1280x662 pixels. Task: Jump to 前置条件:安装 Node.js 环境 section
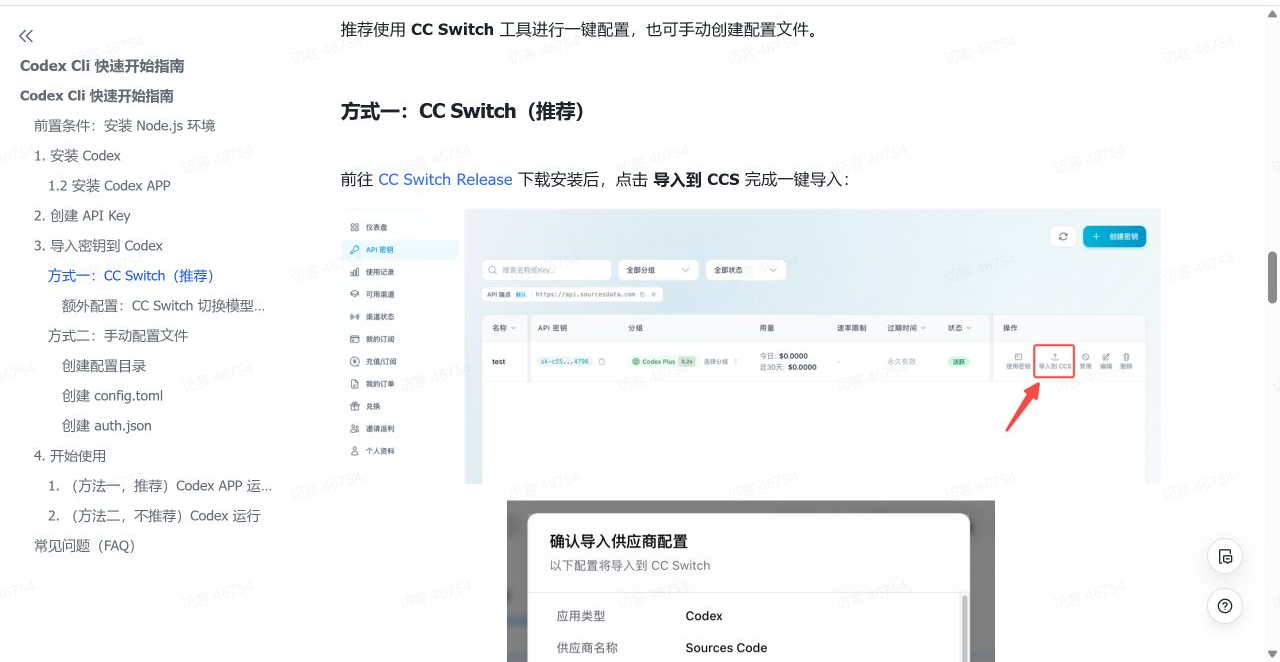[x=124, y=126]
